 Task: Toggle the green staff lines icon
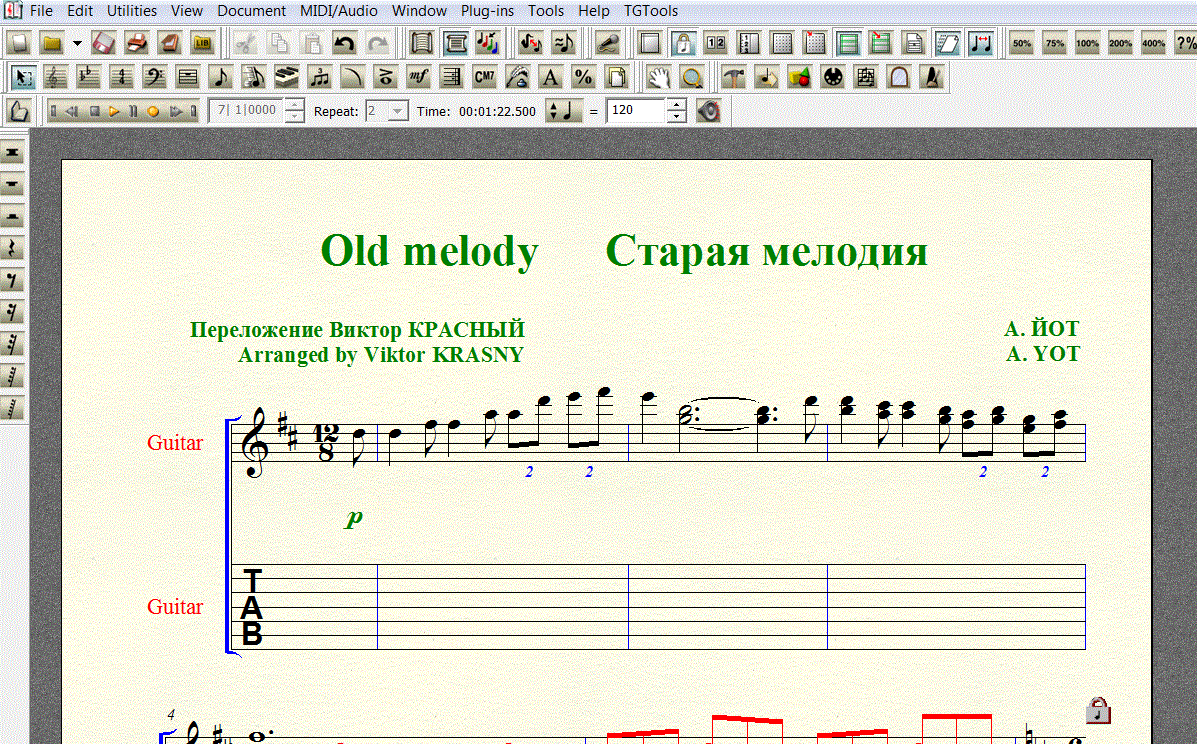[847, 43]
